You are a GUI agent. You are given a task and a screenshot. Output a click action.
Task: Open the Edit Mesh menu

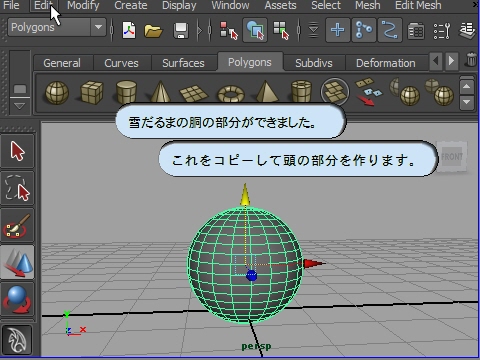418,5
